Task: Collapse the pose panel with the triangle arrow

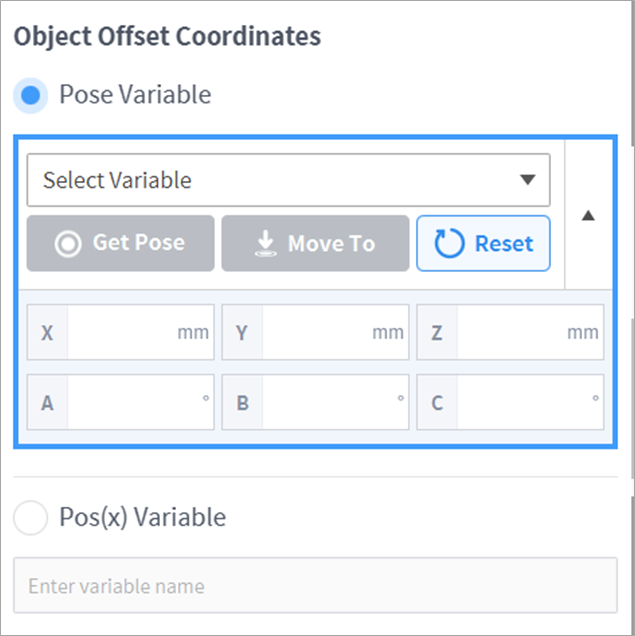Action: (x=589, y=215)
